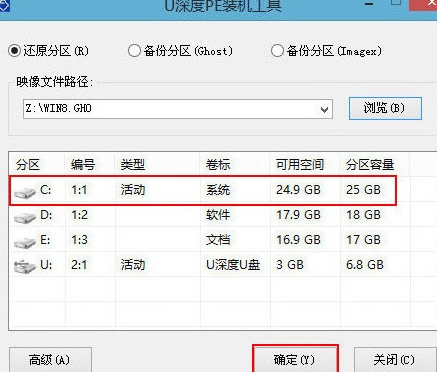Click the app icon in the title bar
The width and height of the screenshot is (437, 372).
pyautogui.click(x=4, y=7)
